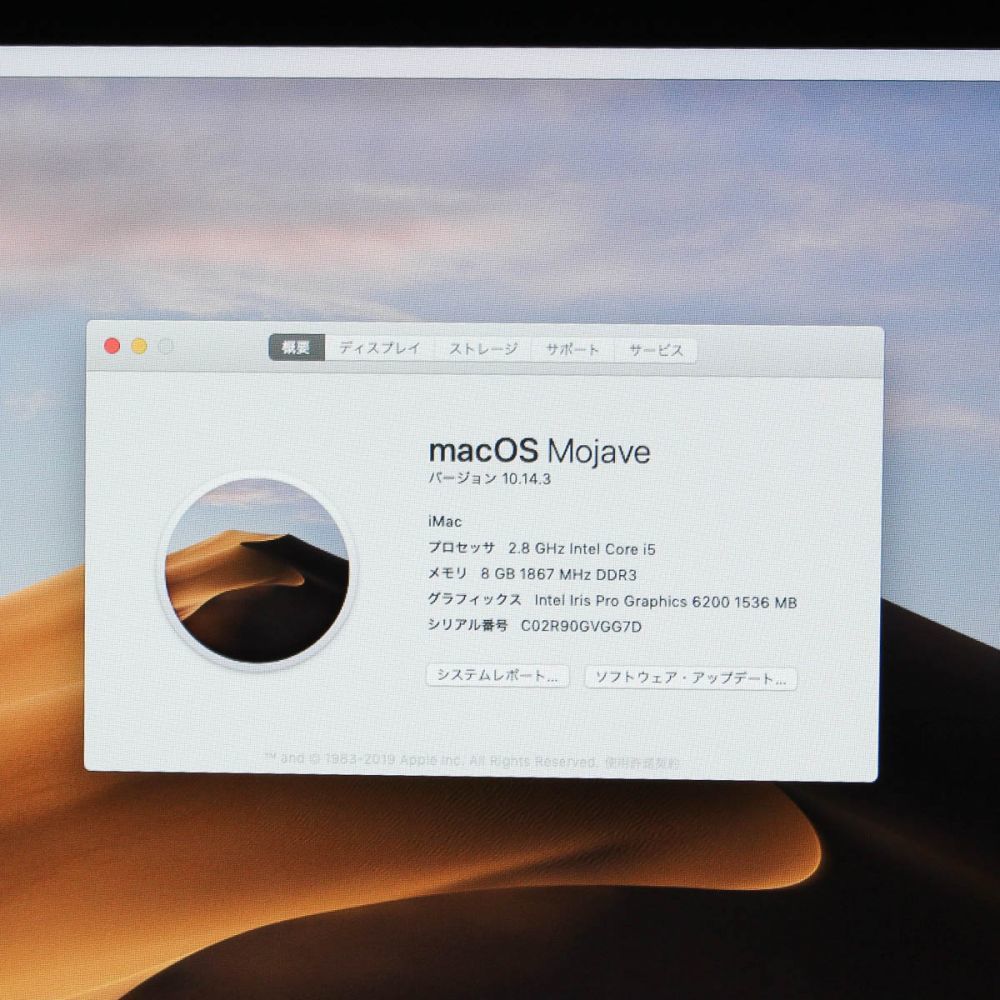Open the サービス tab

pyautogui.click(x=656, y=350)
